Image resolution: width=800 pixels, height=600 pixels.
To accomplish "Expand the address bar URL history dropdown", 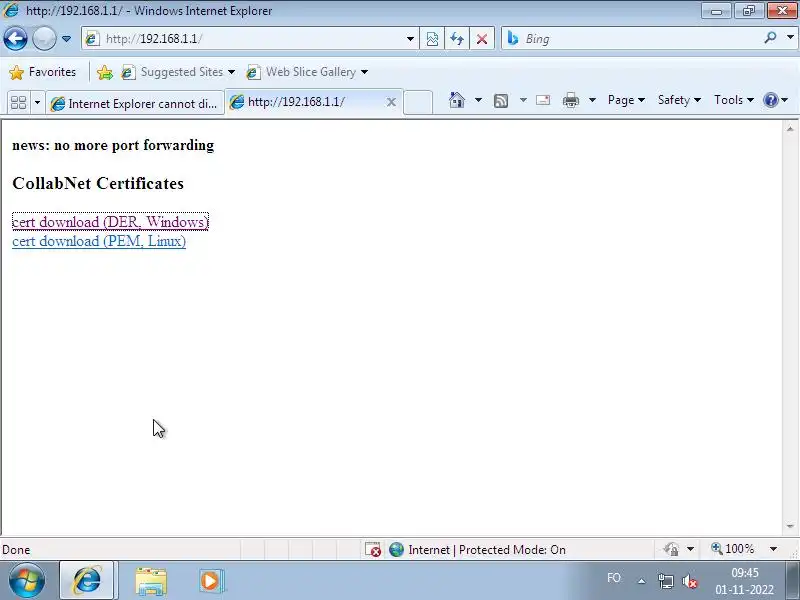I will (410, 39).
